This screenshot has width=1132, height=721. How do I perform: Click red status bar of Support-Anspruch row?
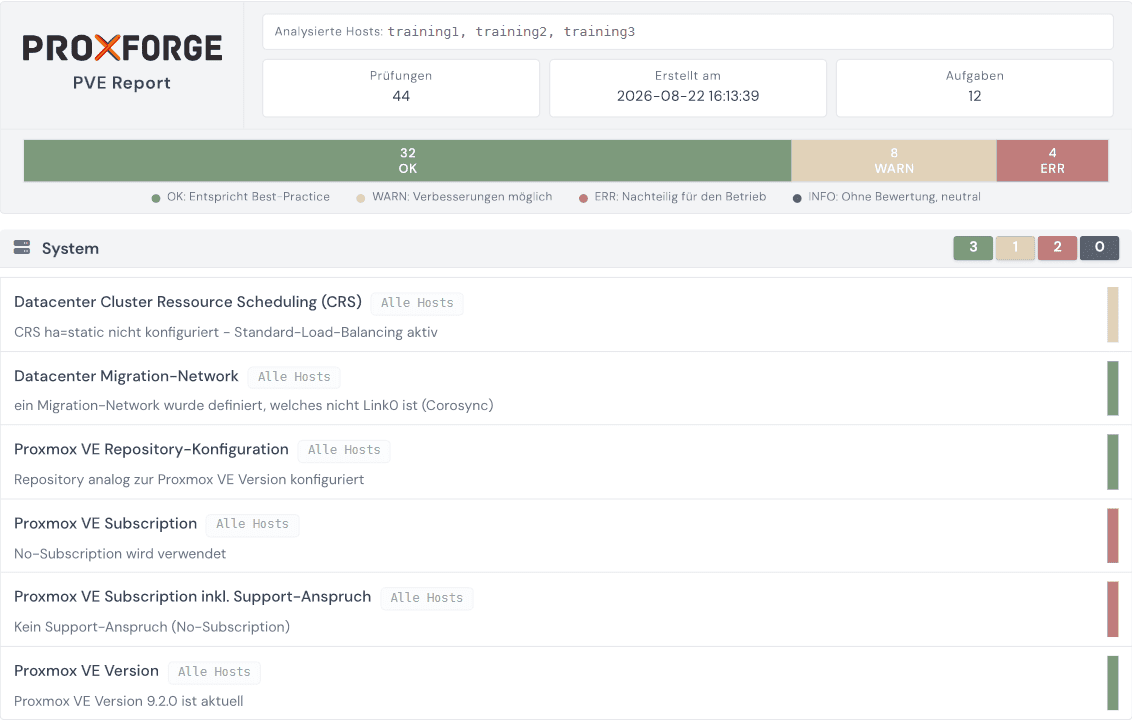(1113, 609)
